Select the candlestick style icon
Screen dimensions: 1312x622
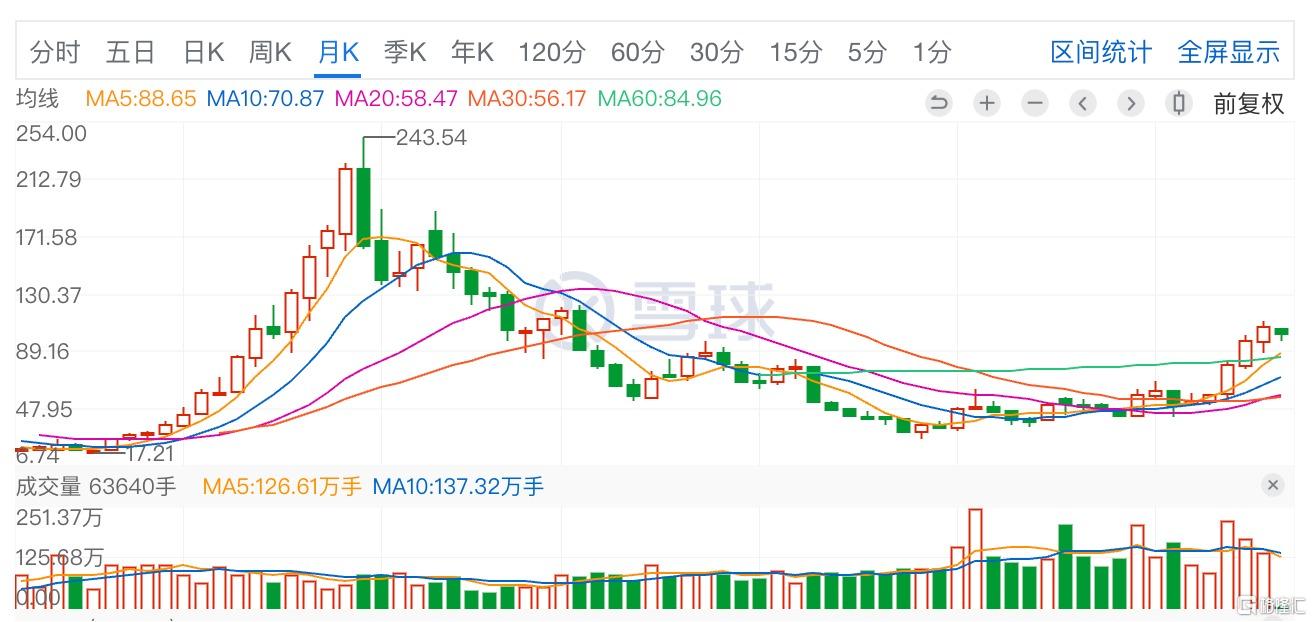[x=1179, y=103]
